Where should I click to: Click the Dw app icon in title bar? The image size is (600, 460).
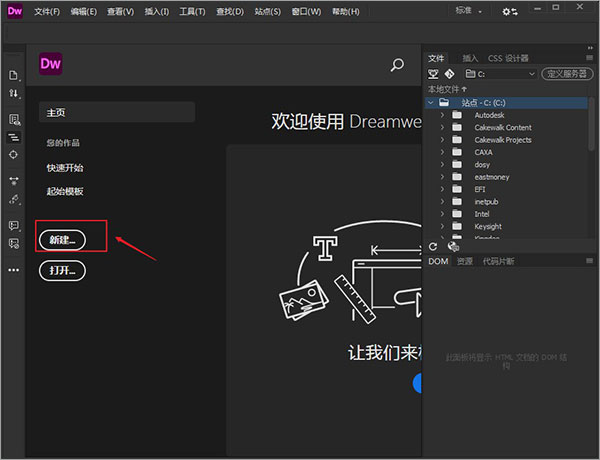pyautogui.click(x=15, y=11)
